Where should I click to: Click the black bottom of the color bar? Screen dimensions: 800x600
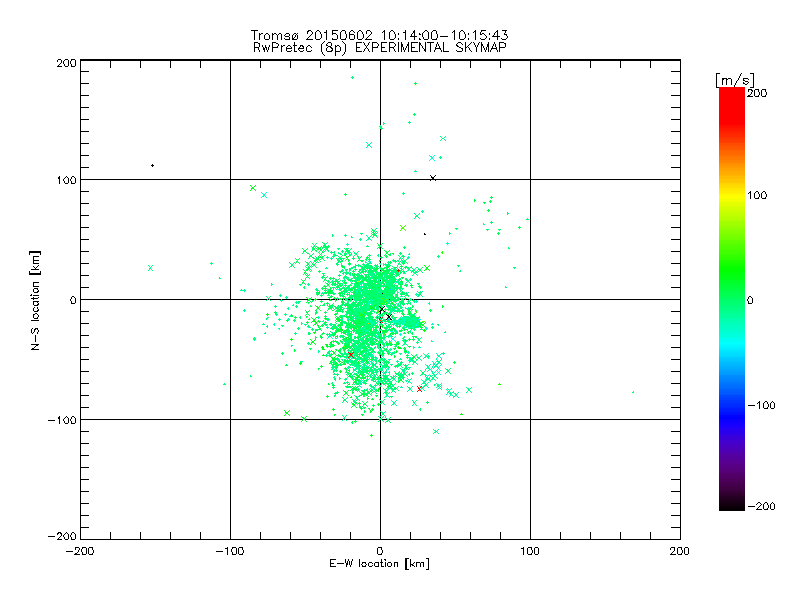tap(732, 505)
